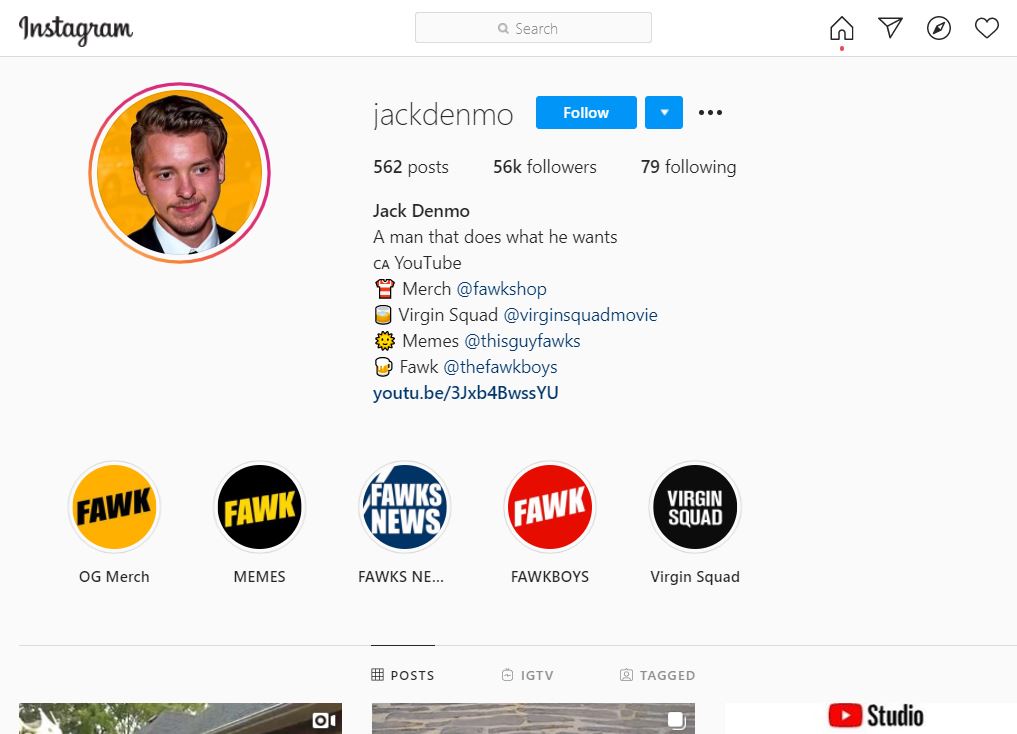Switch to the TAGGED tab
Image resolution: width=1017 pixels, height=734 pixels.
click(657, 675)
